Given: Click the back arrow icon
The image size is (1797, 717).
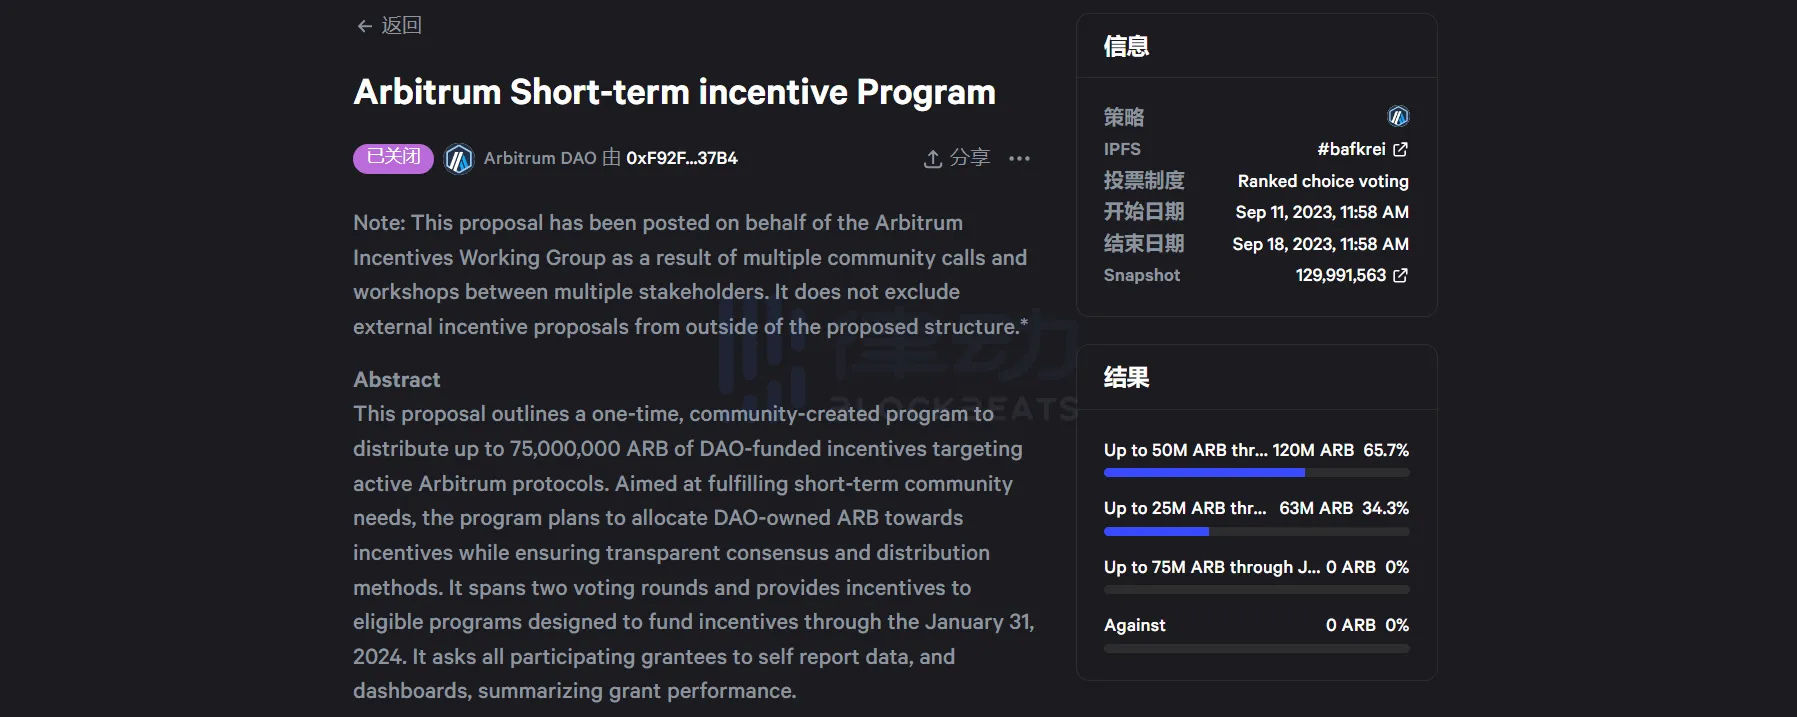Looking at the screenshot, I should pyautogui.click(x=365, y=26).
